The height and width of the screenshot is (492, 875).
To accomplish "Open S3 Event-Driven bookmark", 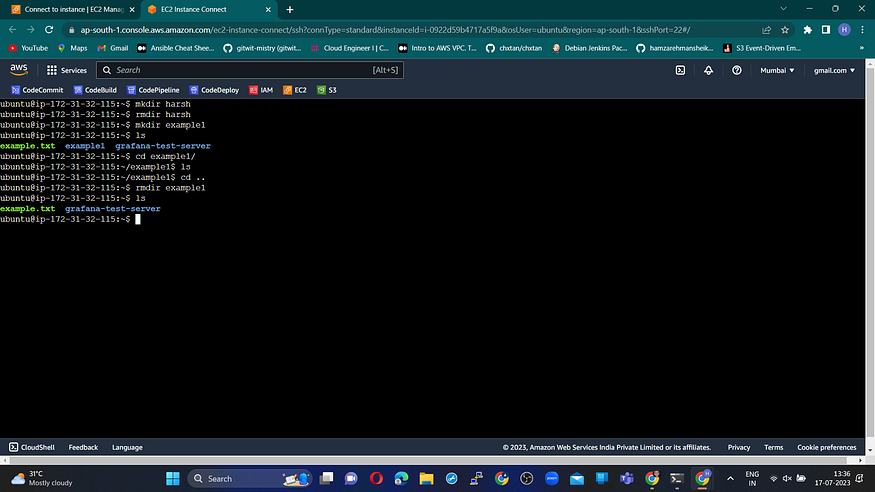I will [x=762, y=48].
